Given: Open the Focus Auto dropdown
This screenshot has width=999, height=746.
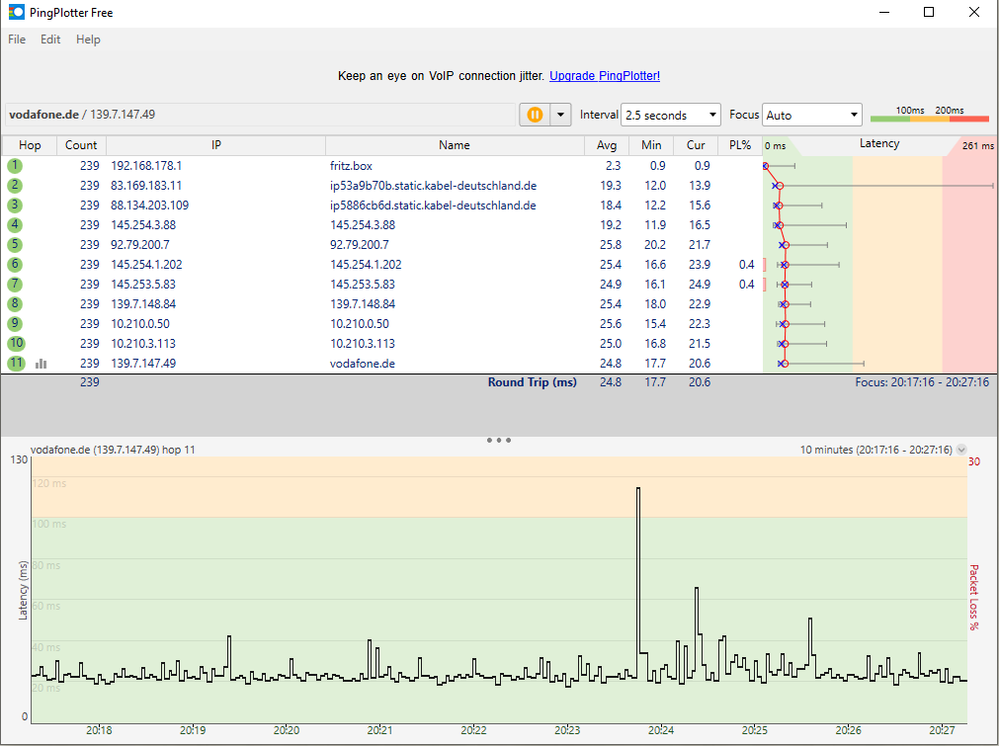Looking at the screenshot, I should (811, 115).
